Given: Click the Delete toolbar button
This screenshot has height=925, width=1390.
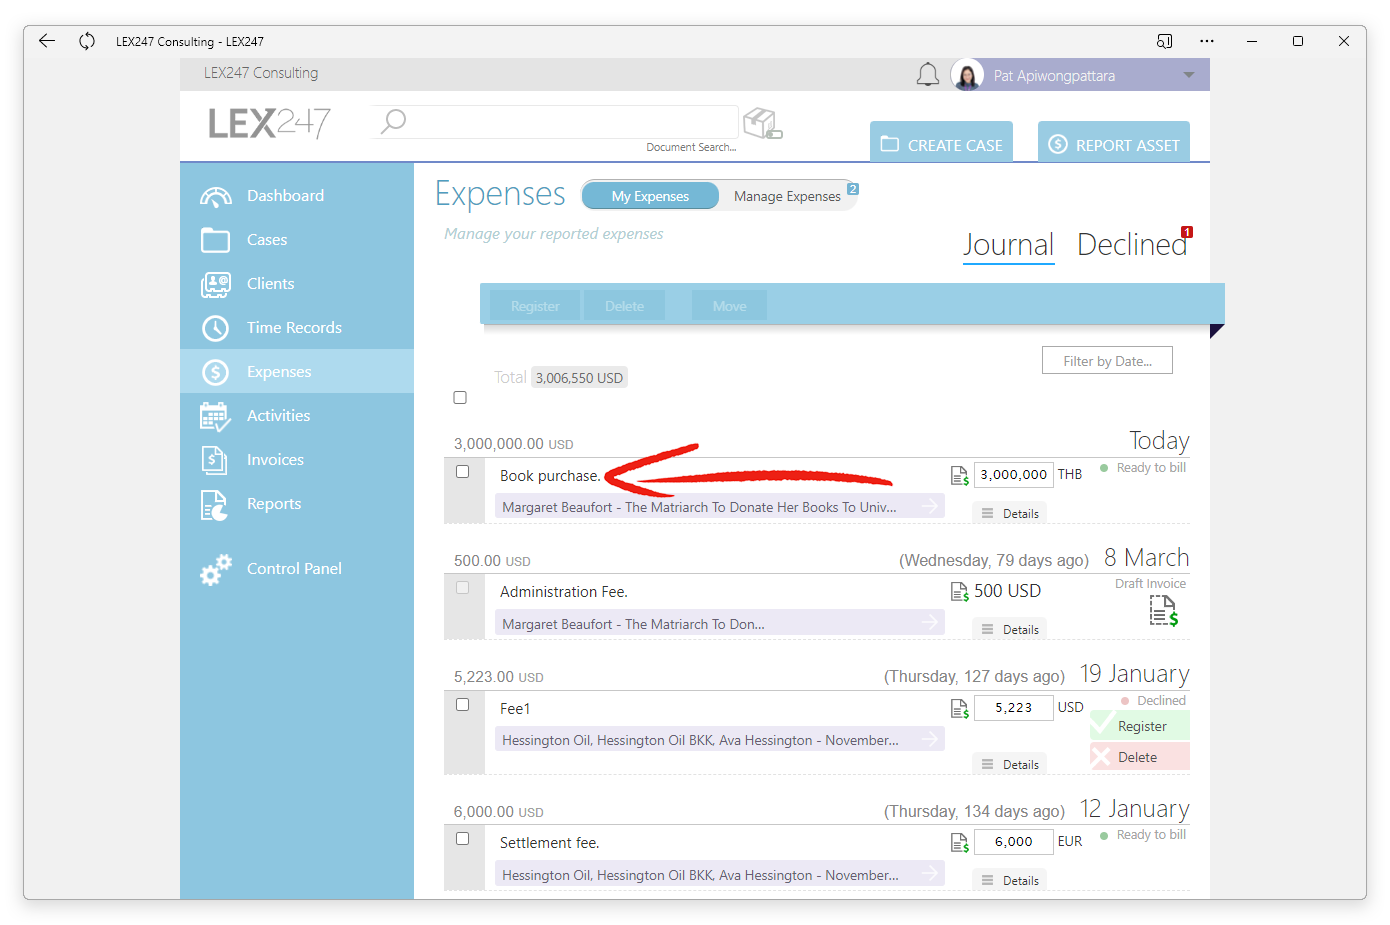Looking at the screenshot, I should click(x=624, y=306).
